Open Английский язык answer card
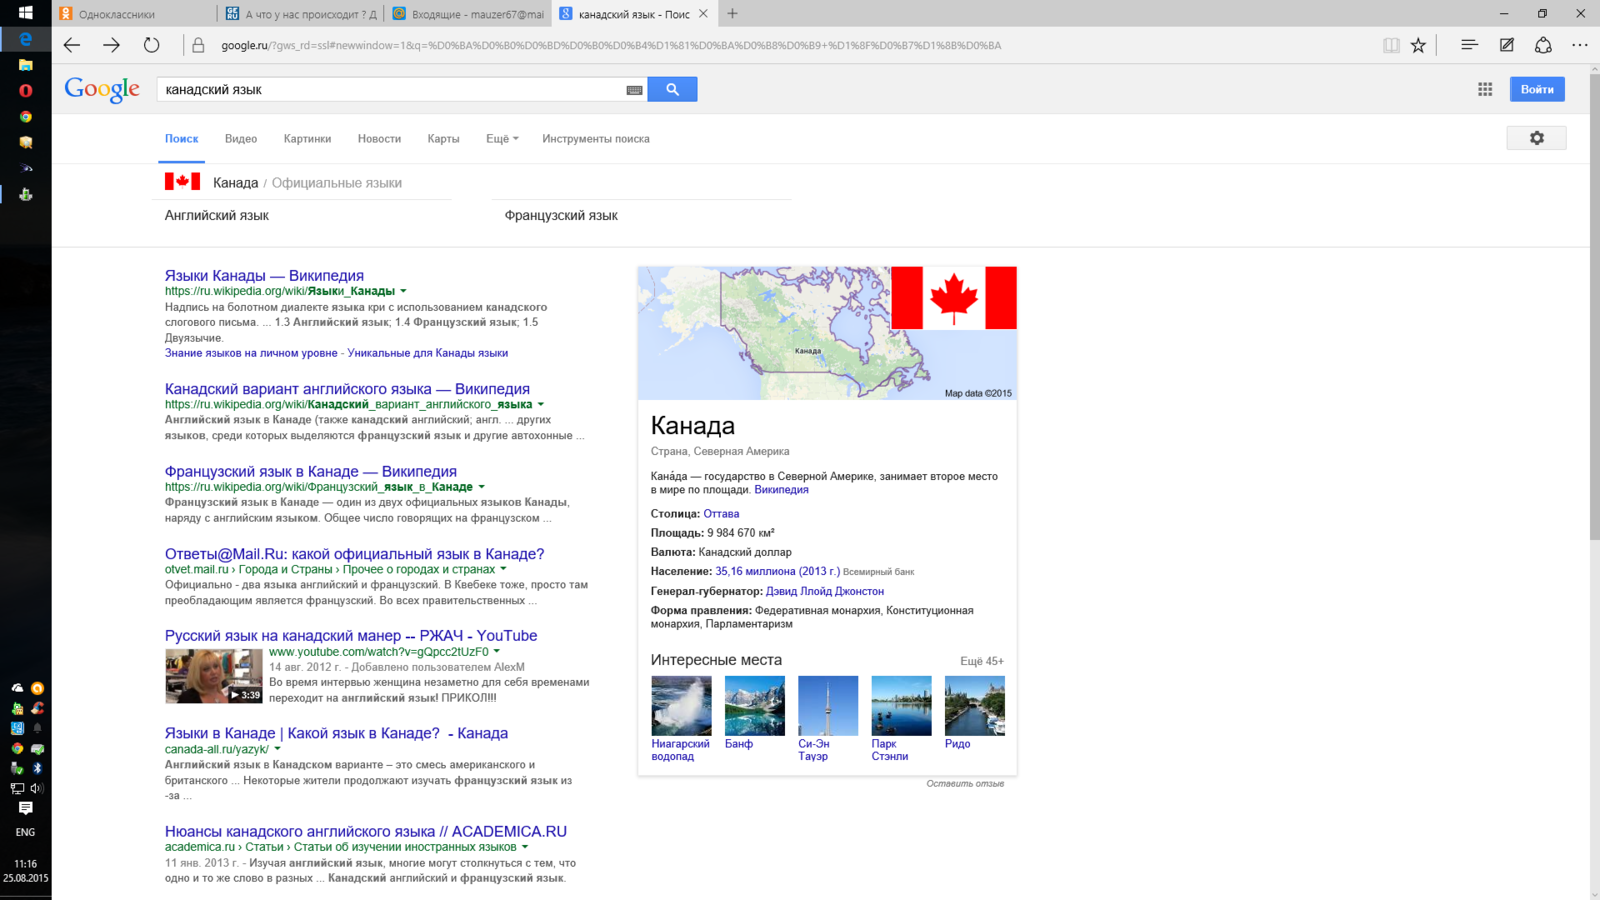The width and height of the screenshot is (1600, 900). [x=217, y=215]
